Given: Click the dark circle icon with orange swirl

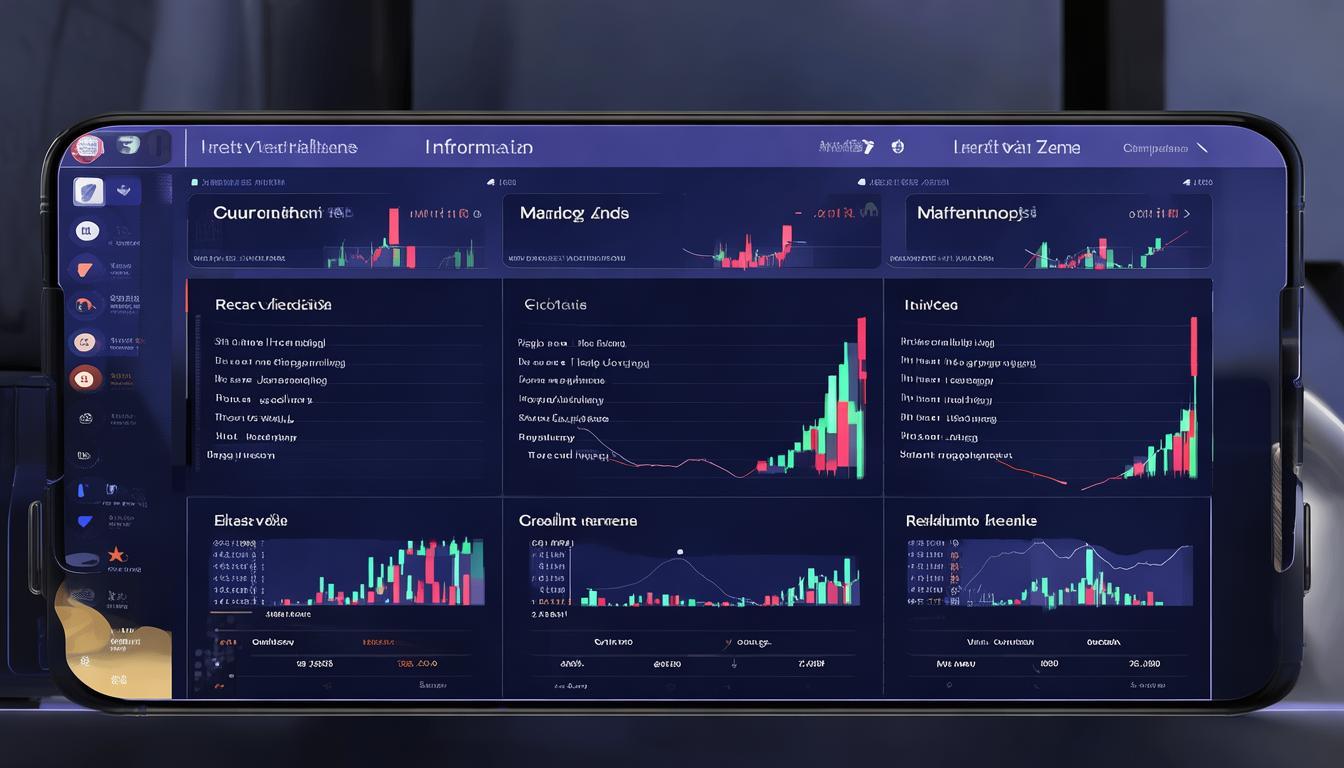Looking at the screenshot, I should pyautogui.click(x=85, y=304).
